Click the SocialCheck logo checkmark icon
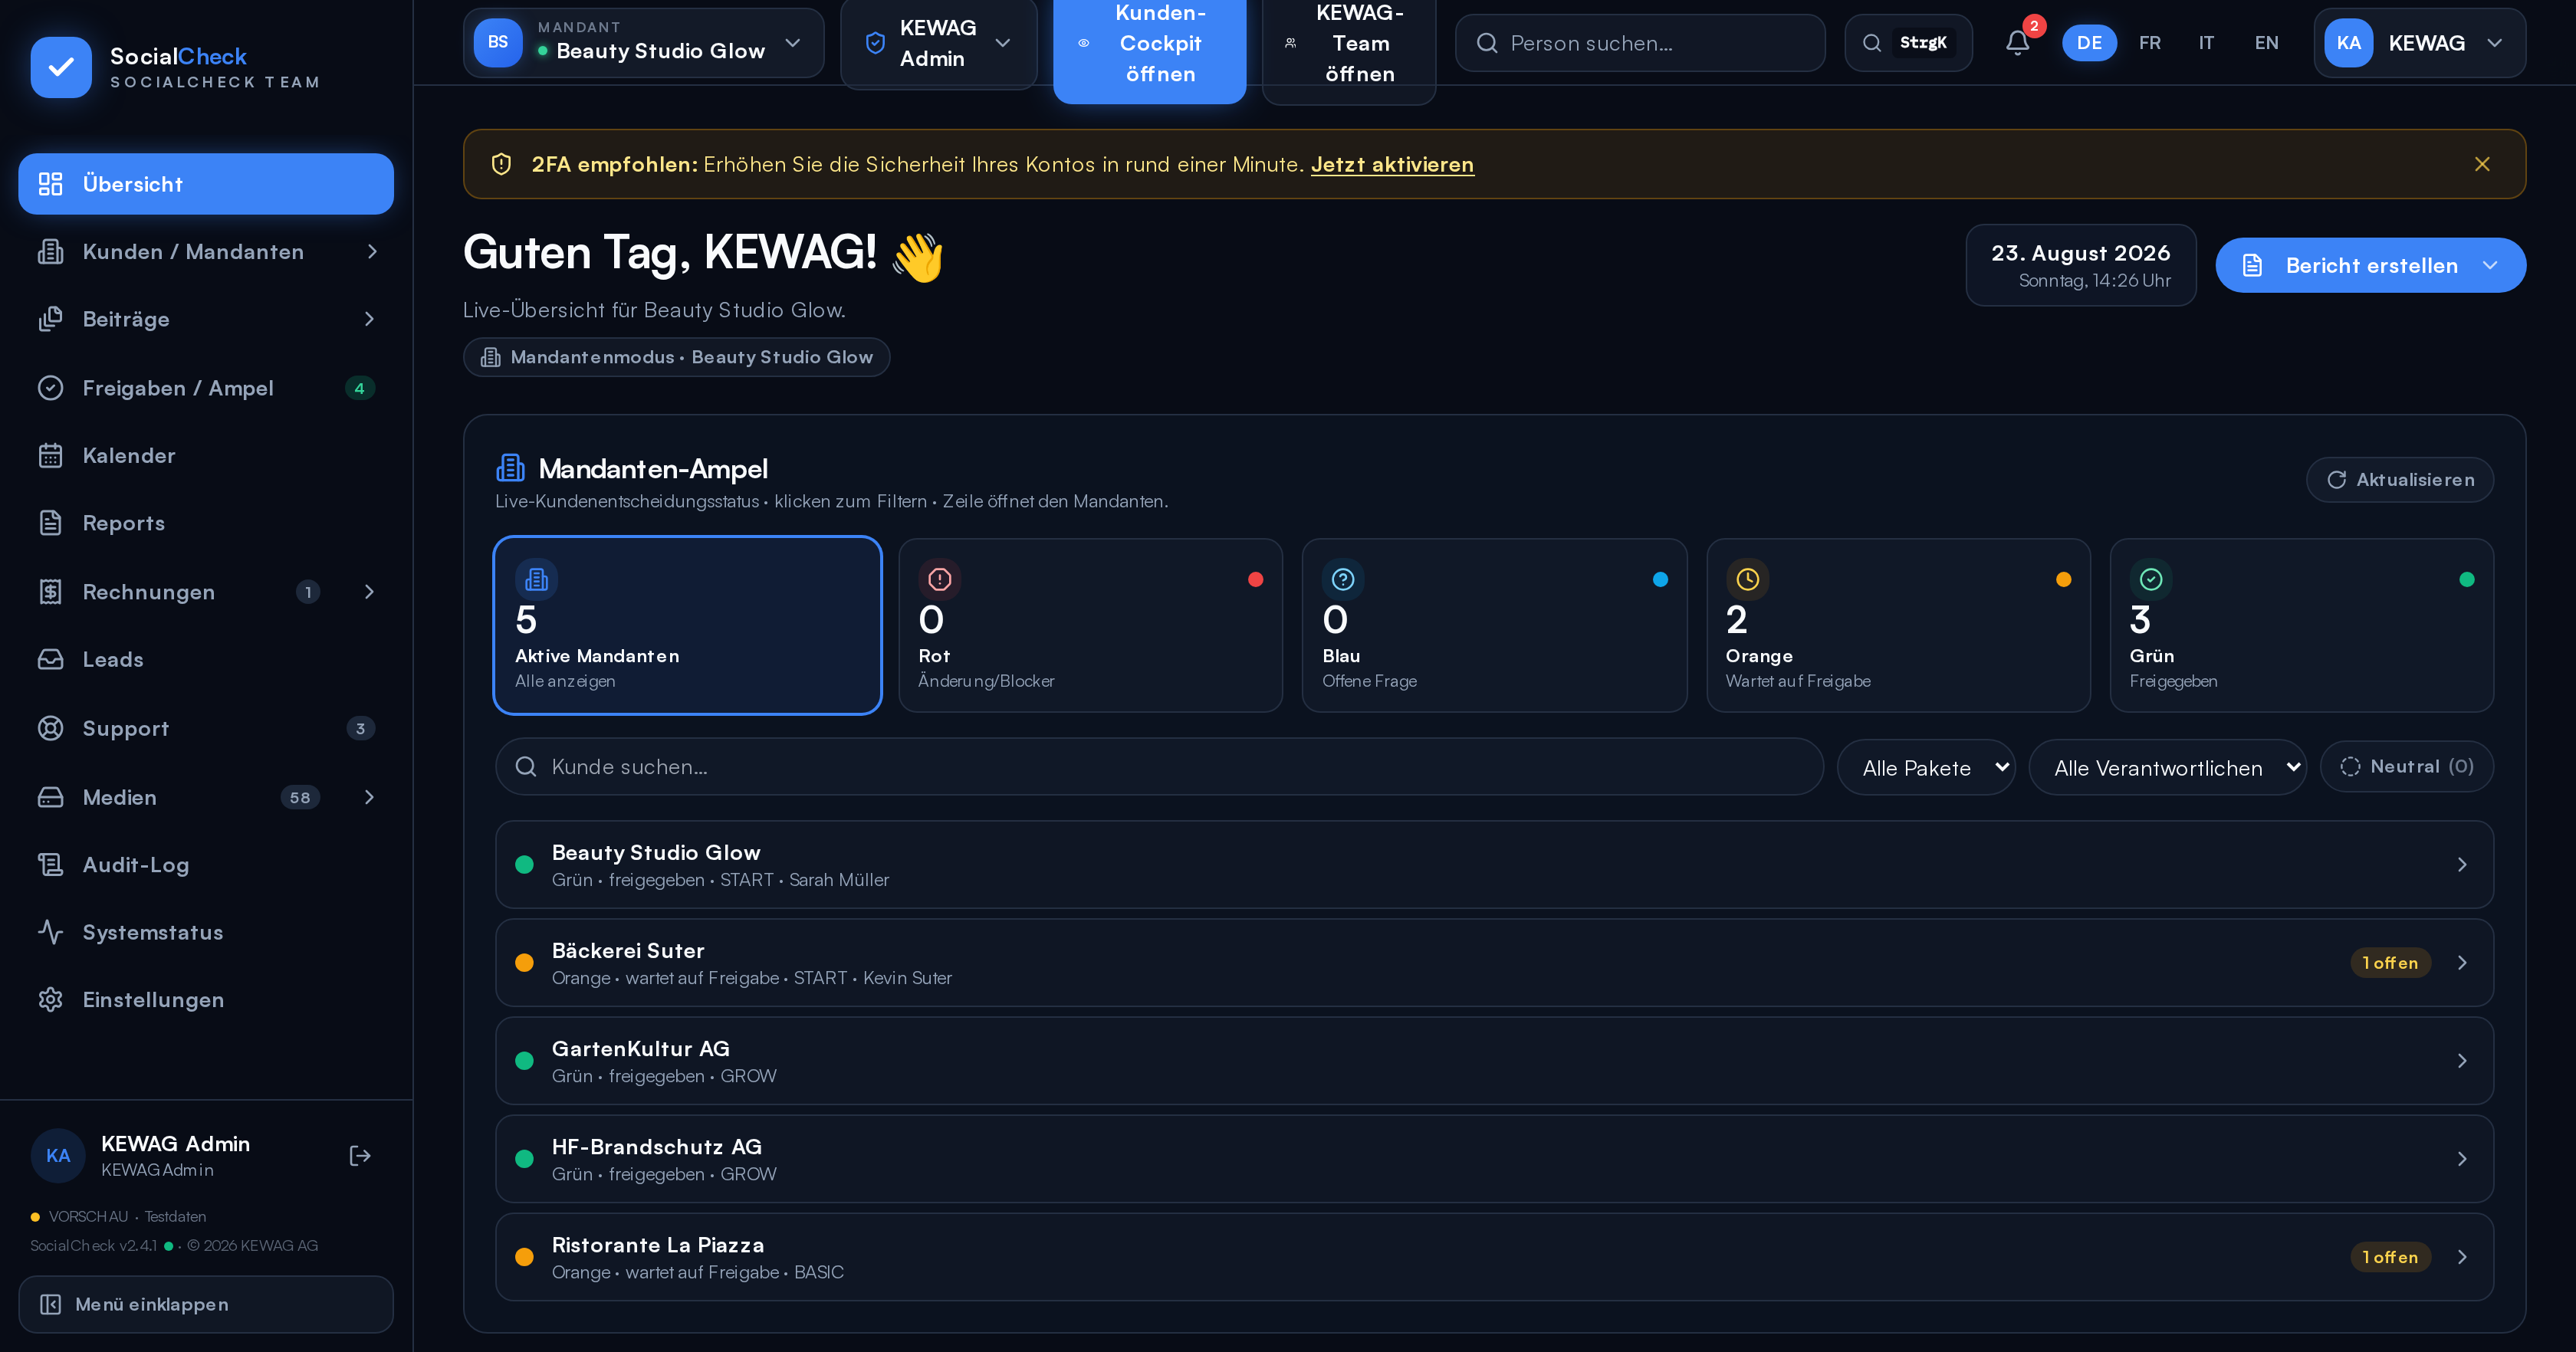 click(61, 67)
